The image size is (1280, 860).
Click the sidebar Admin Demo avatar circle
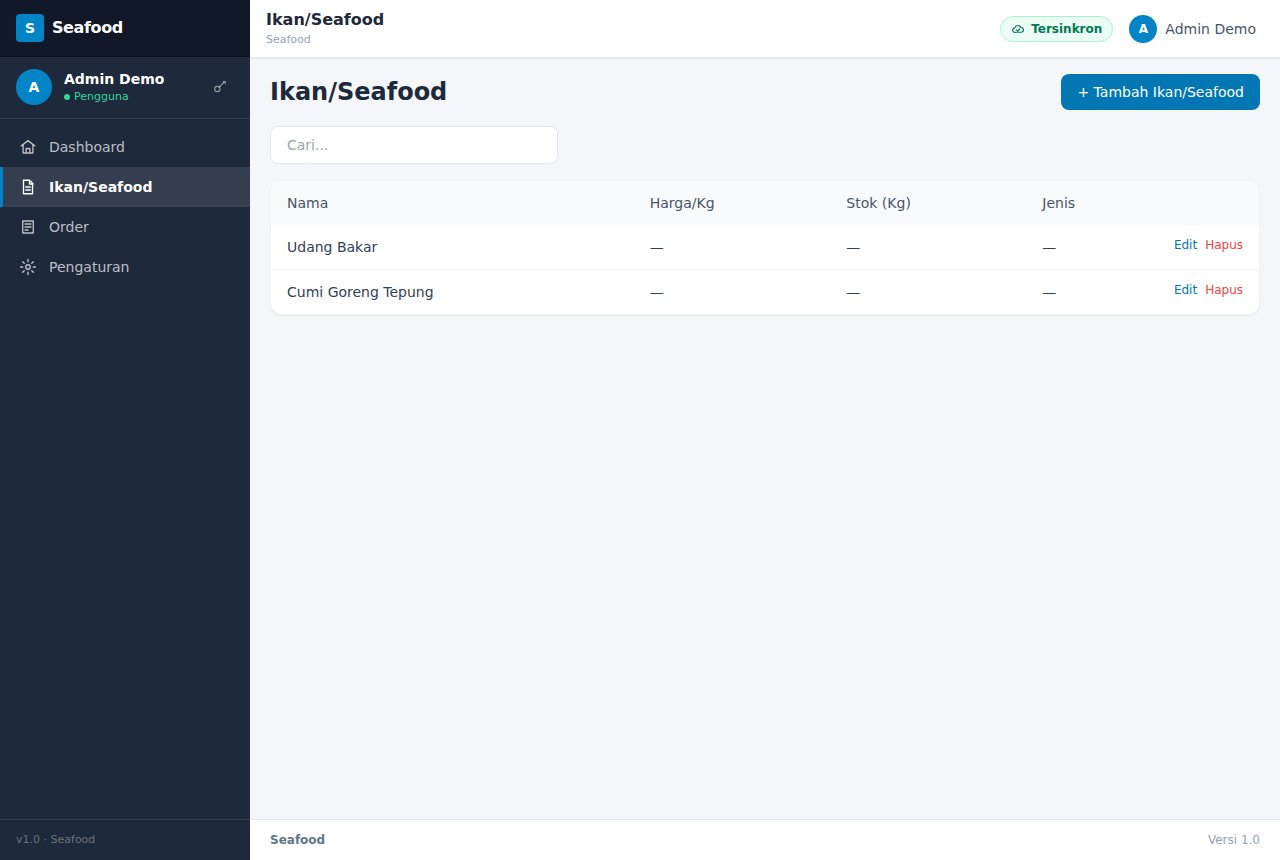(34, 87)
